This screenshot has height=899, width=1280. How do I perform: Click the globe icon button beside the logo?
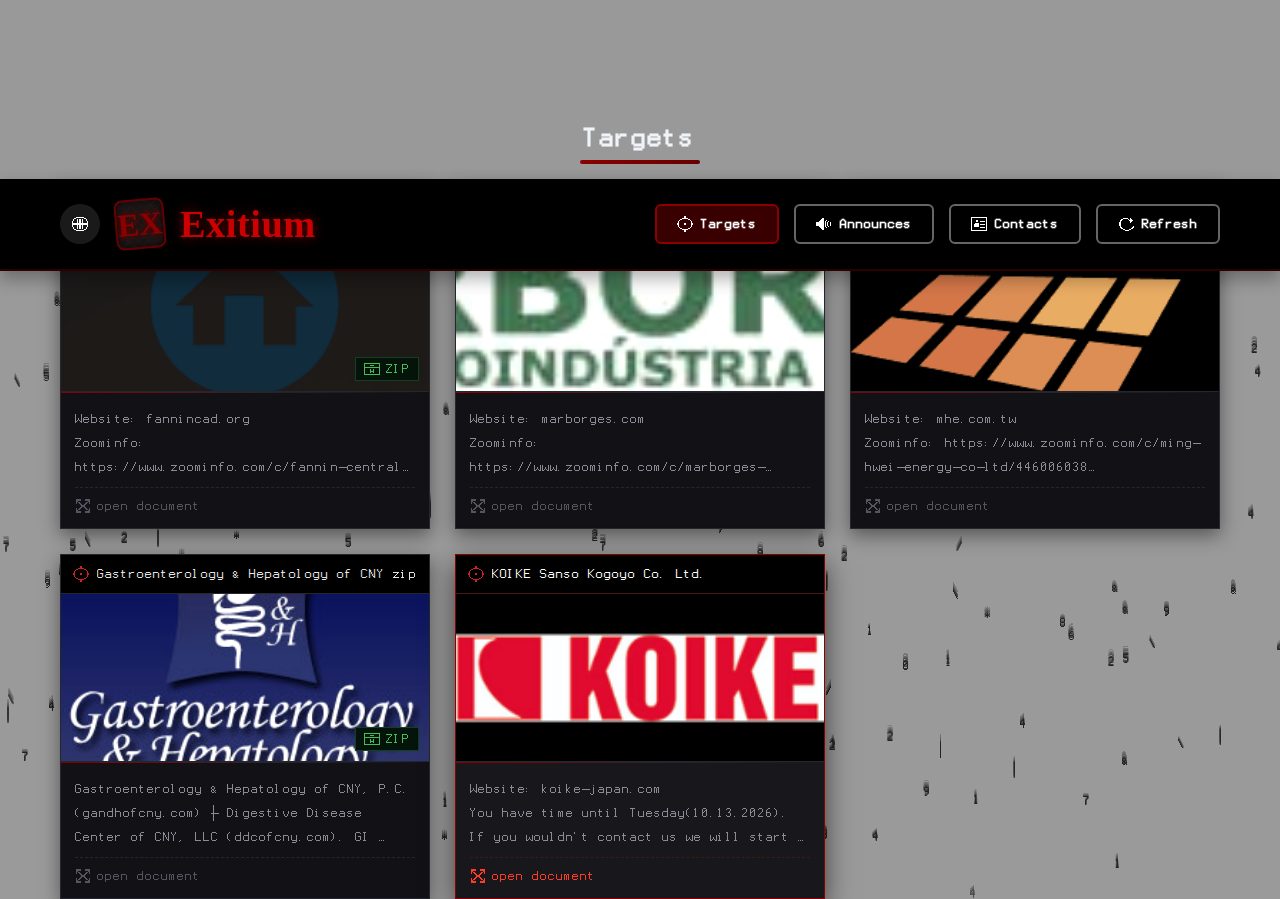[80, 224]
